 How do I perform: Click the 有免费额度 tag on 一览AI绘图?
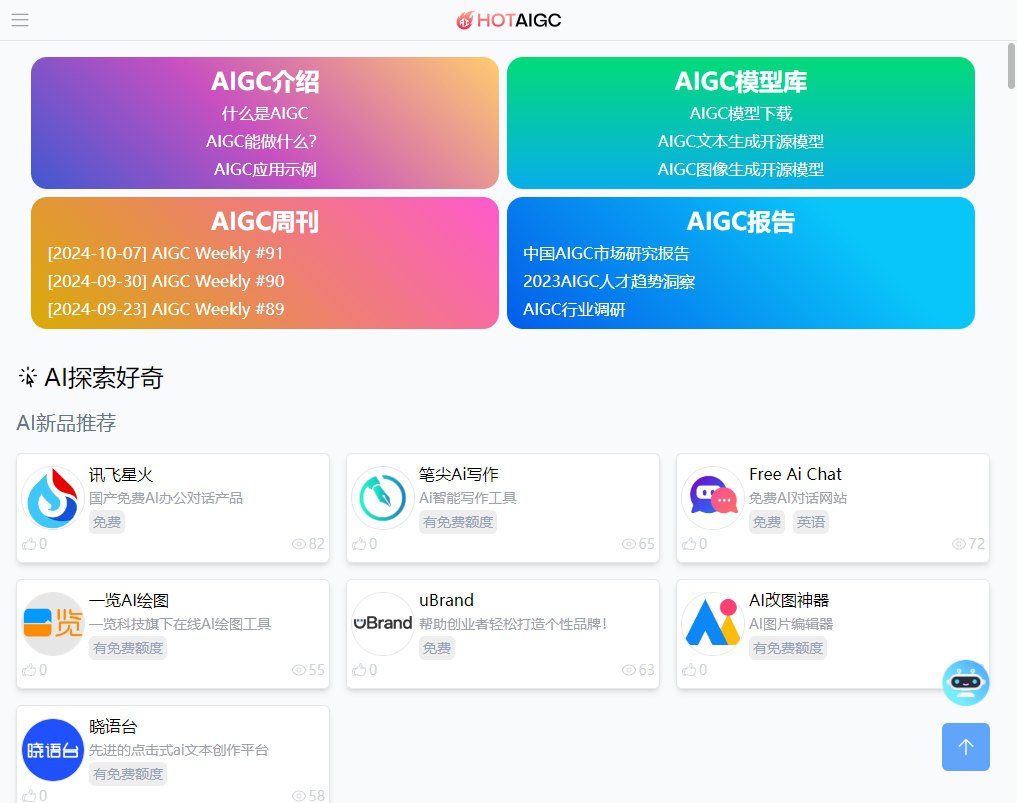[x=128, y=648]
